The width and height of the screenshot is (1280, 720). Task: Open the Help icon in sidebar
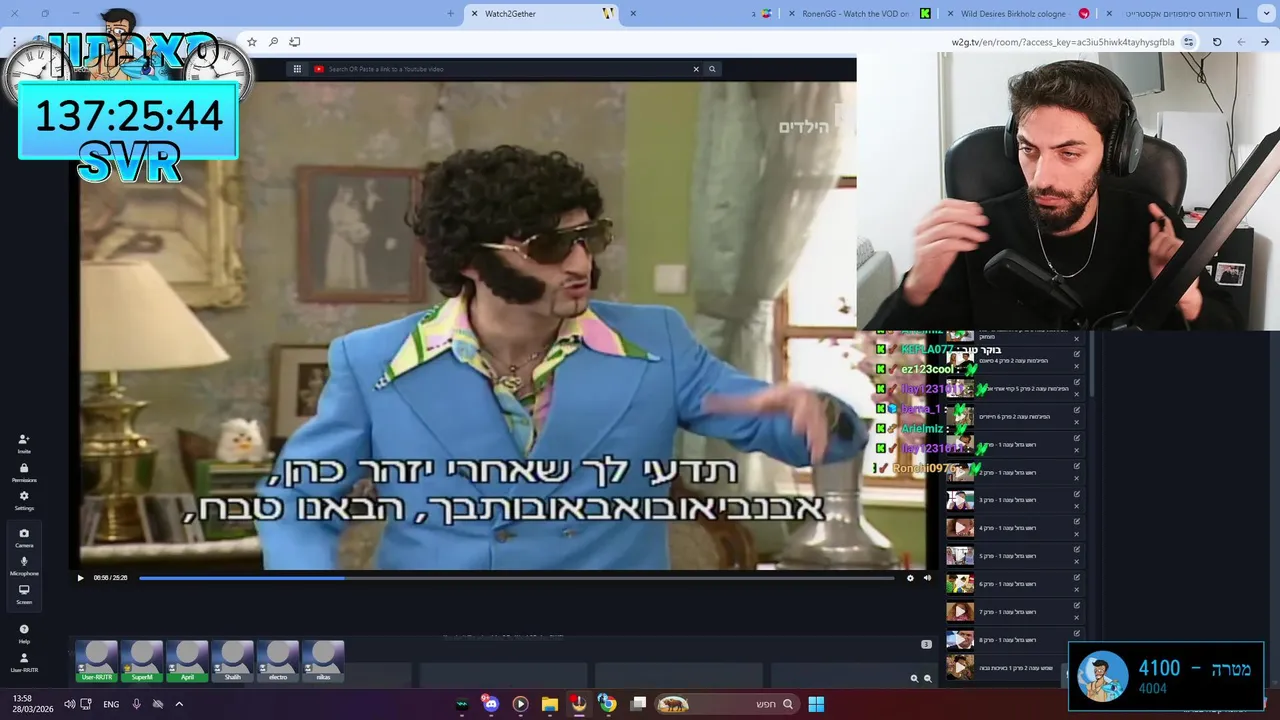24,634
